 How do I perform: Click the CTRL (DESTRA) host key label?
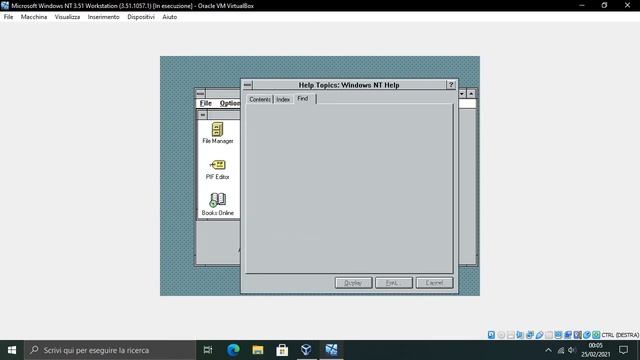(620, 335)
